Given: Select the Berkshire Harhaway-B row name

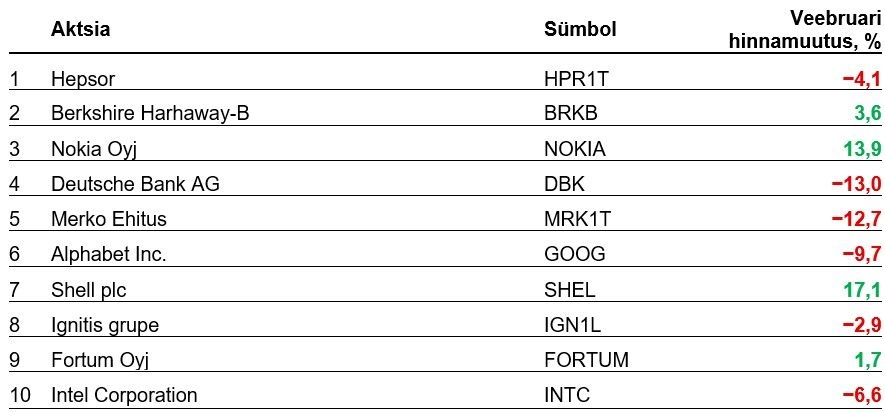Looking at the screenshot, I should click(x=149, y=114).
